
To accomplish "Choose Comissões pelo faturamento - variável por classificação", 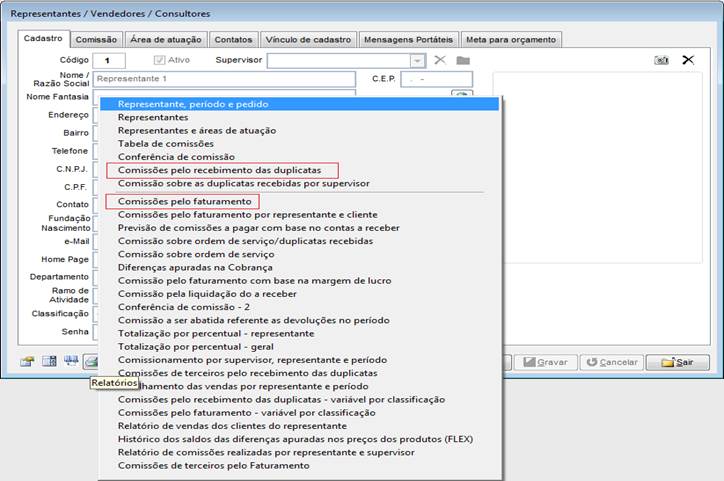I will point(300,413).
